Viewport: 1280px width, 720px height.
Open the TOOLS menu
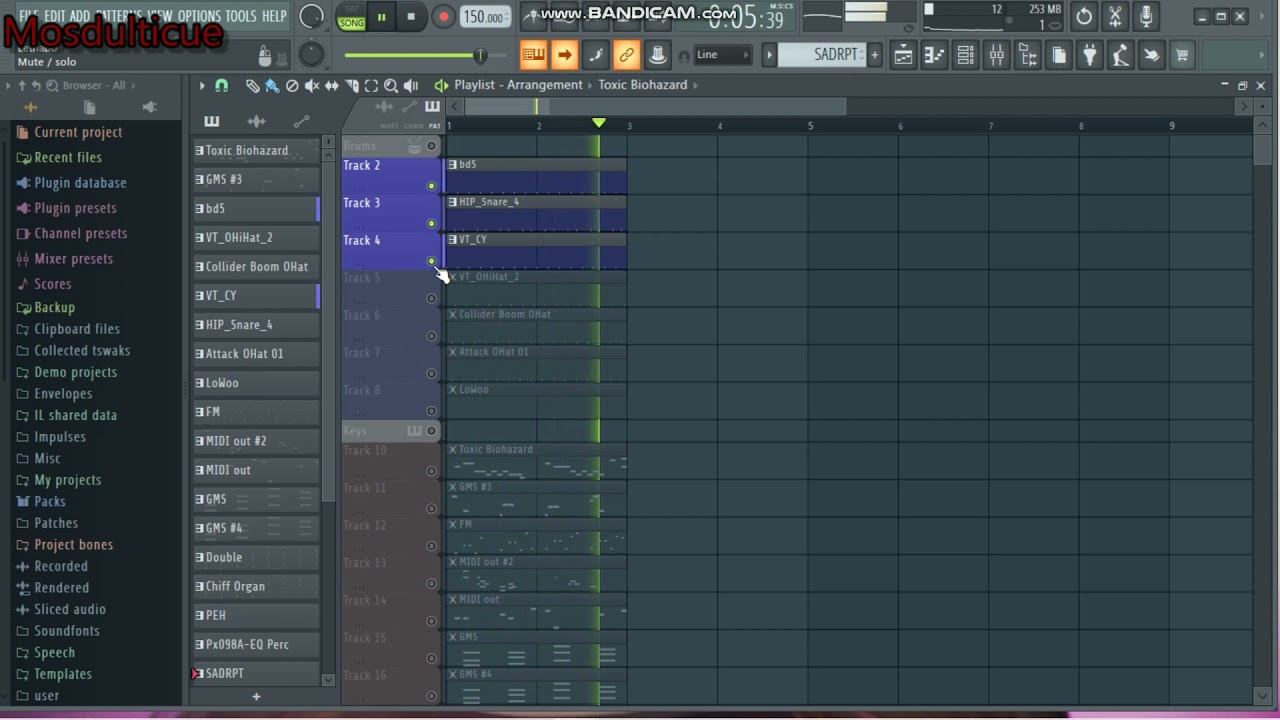(241, 16)
